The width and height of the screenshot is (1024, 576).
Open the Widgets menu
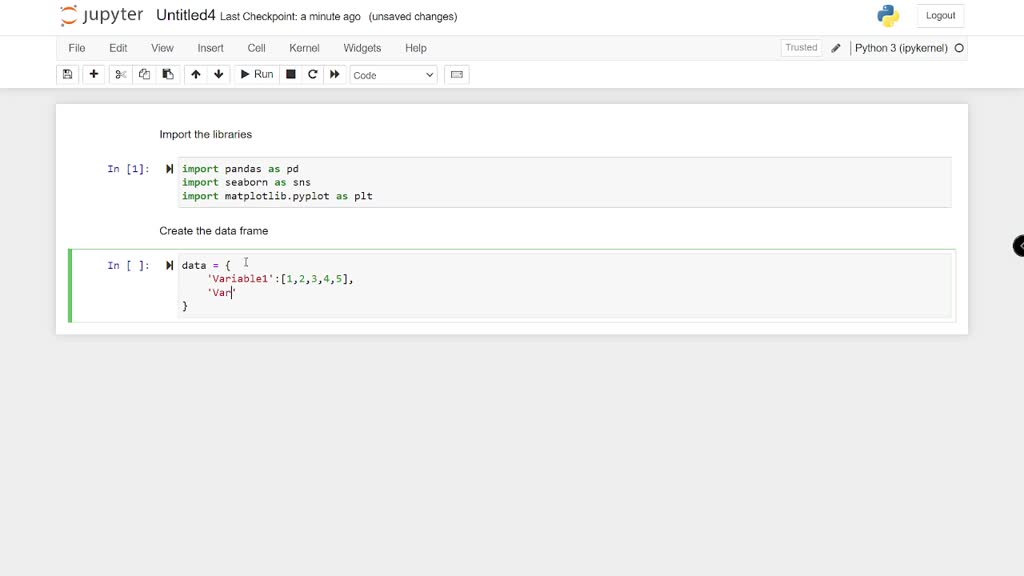(x=362, y=48)
